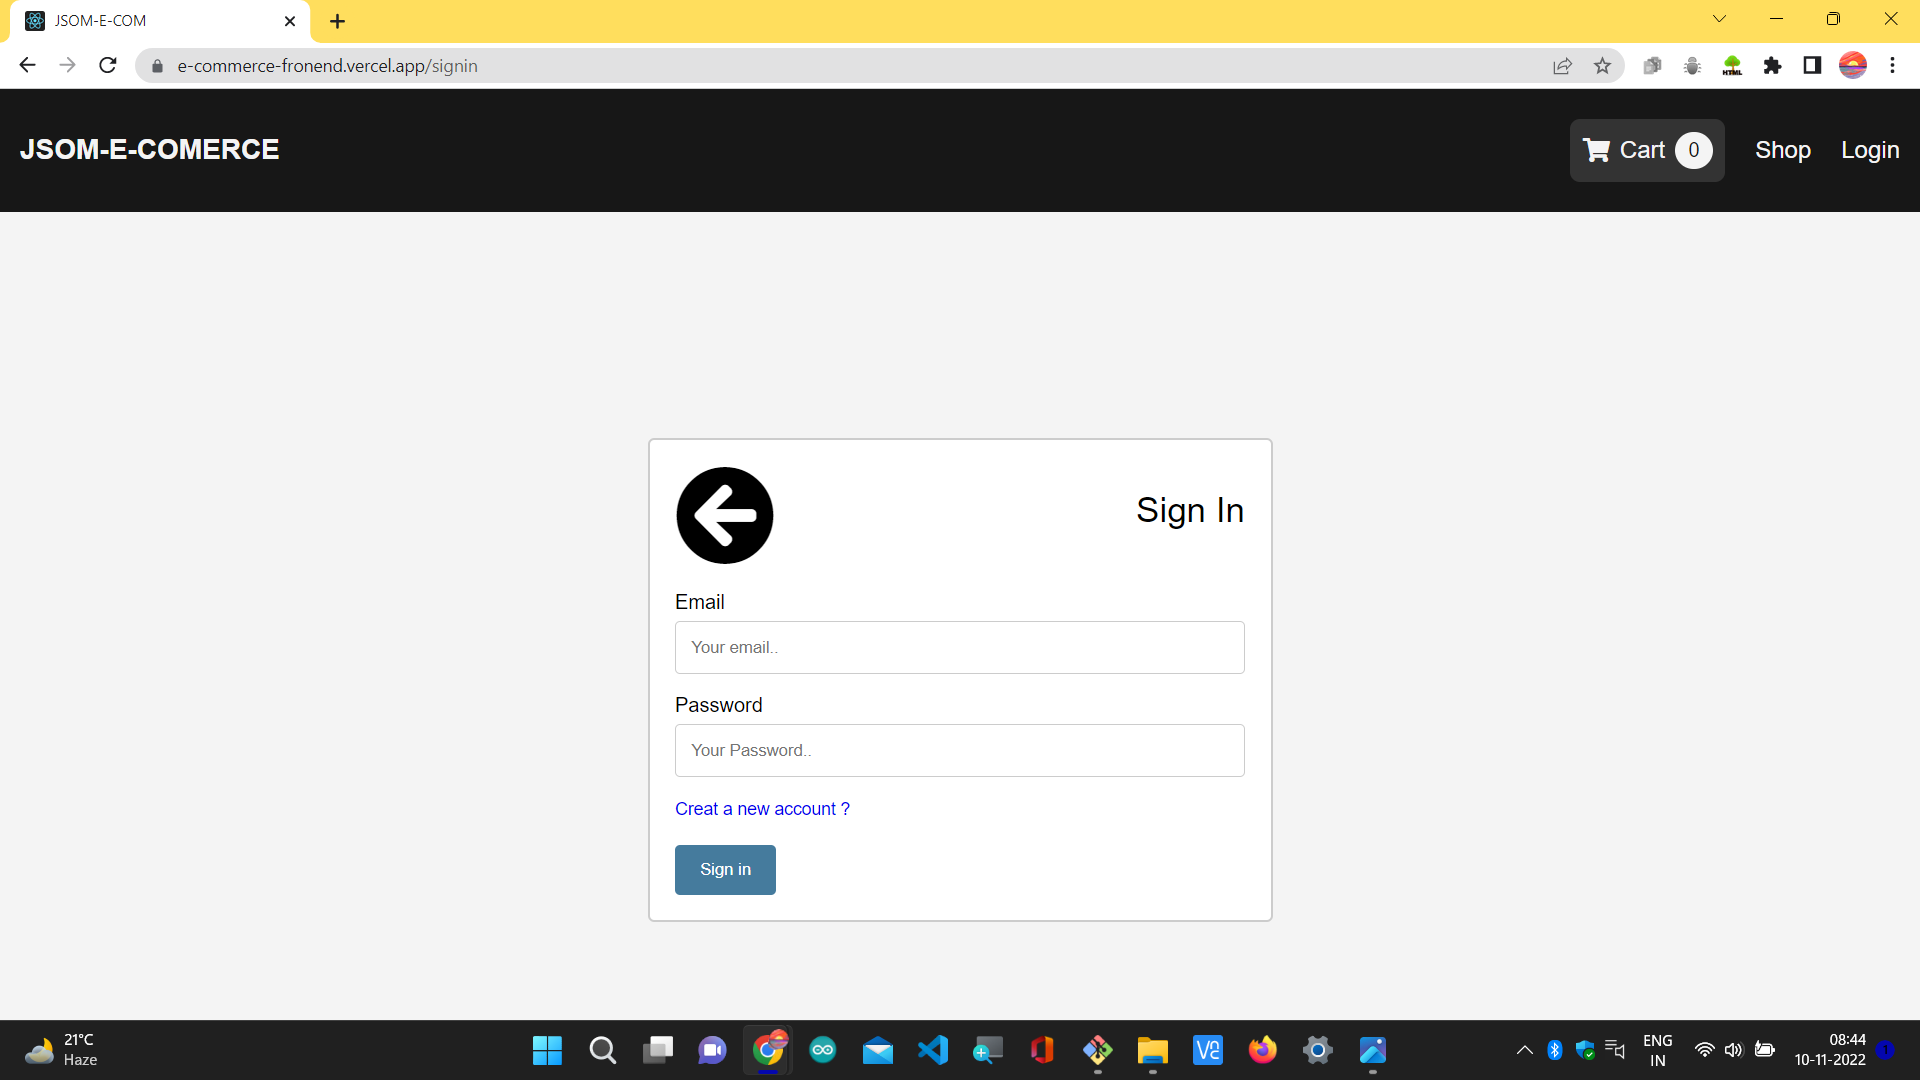Select the JSOM-E-COM browser tab
The width and height of the screenshot is (1920, 1080).
(150, 20)
